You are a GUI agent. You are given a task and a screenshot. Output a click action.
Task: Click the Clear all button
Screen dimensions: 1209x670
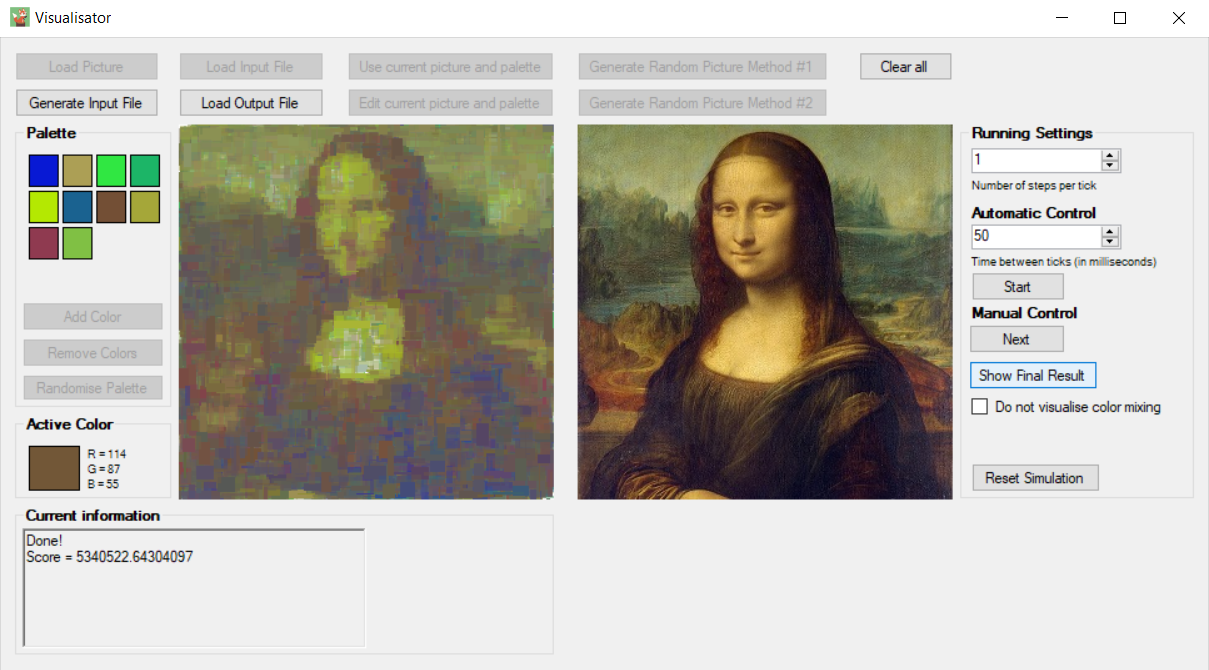(x=904, y=67)
